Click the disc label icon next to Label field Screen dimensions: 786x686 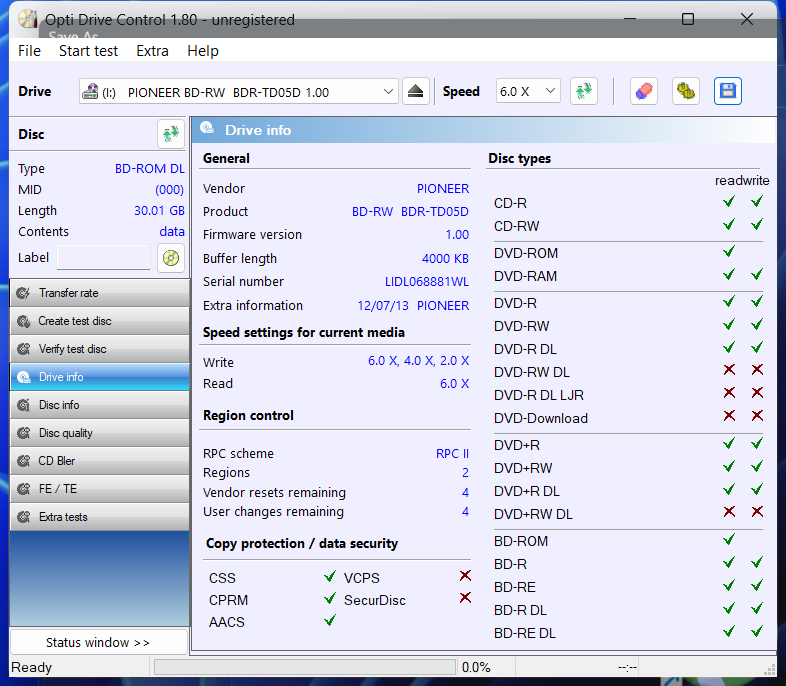point(171,258)
